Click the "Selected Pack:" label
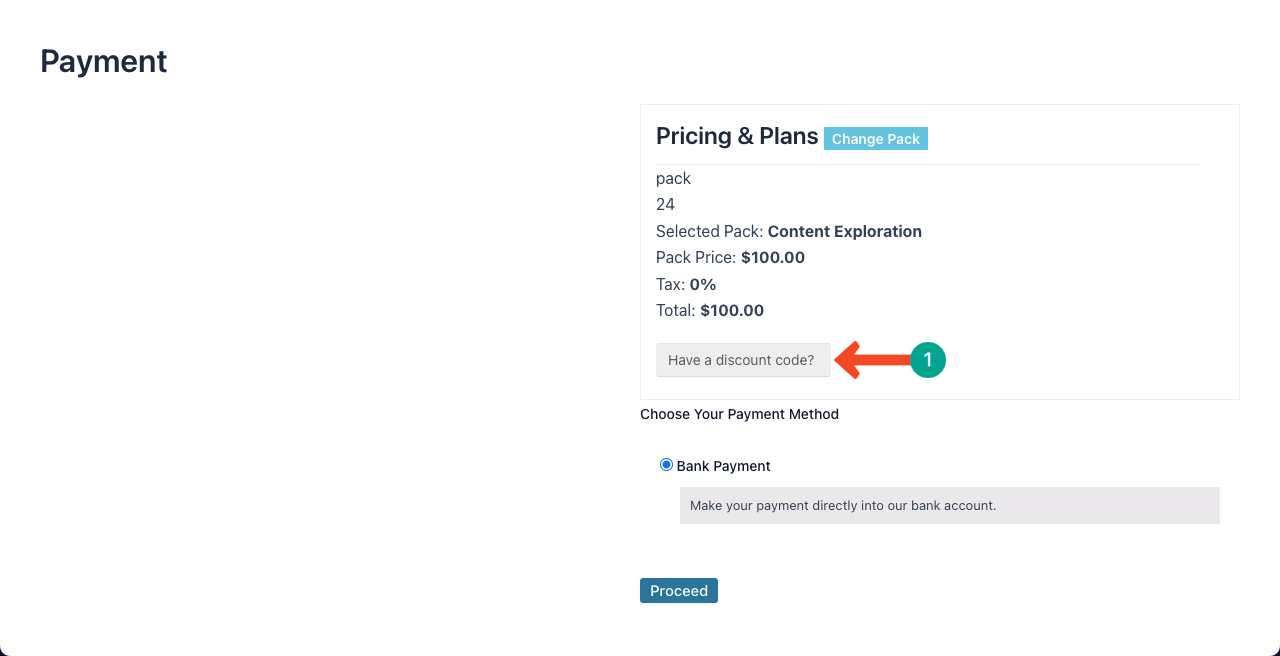 (709, 231)
